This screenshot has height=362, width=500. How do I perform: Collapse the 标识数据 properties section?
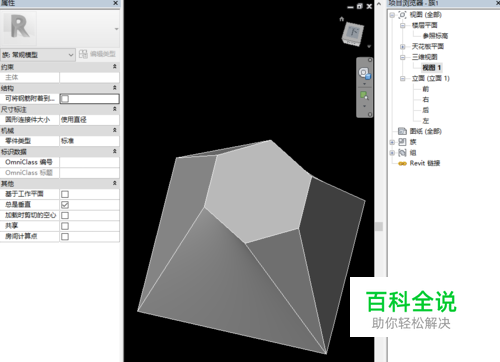(x=115, y=151)
